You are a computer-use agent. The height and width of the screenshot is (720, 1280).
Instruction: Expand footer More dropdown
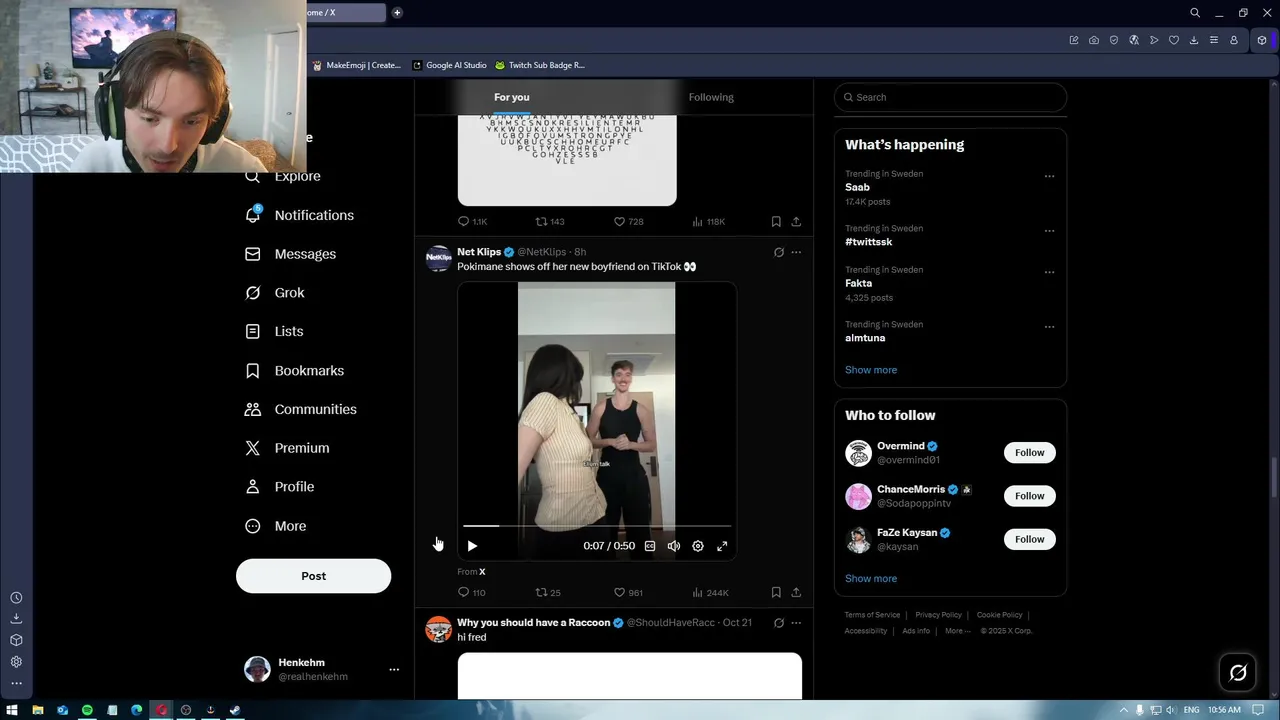pos(957,631)
